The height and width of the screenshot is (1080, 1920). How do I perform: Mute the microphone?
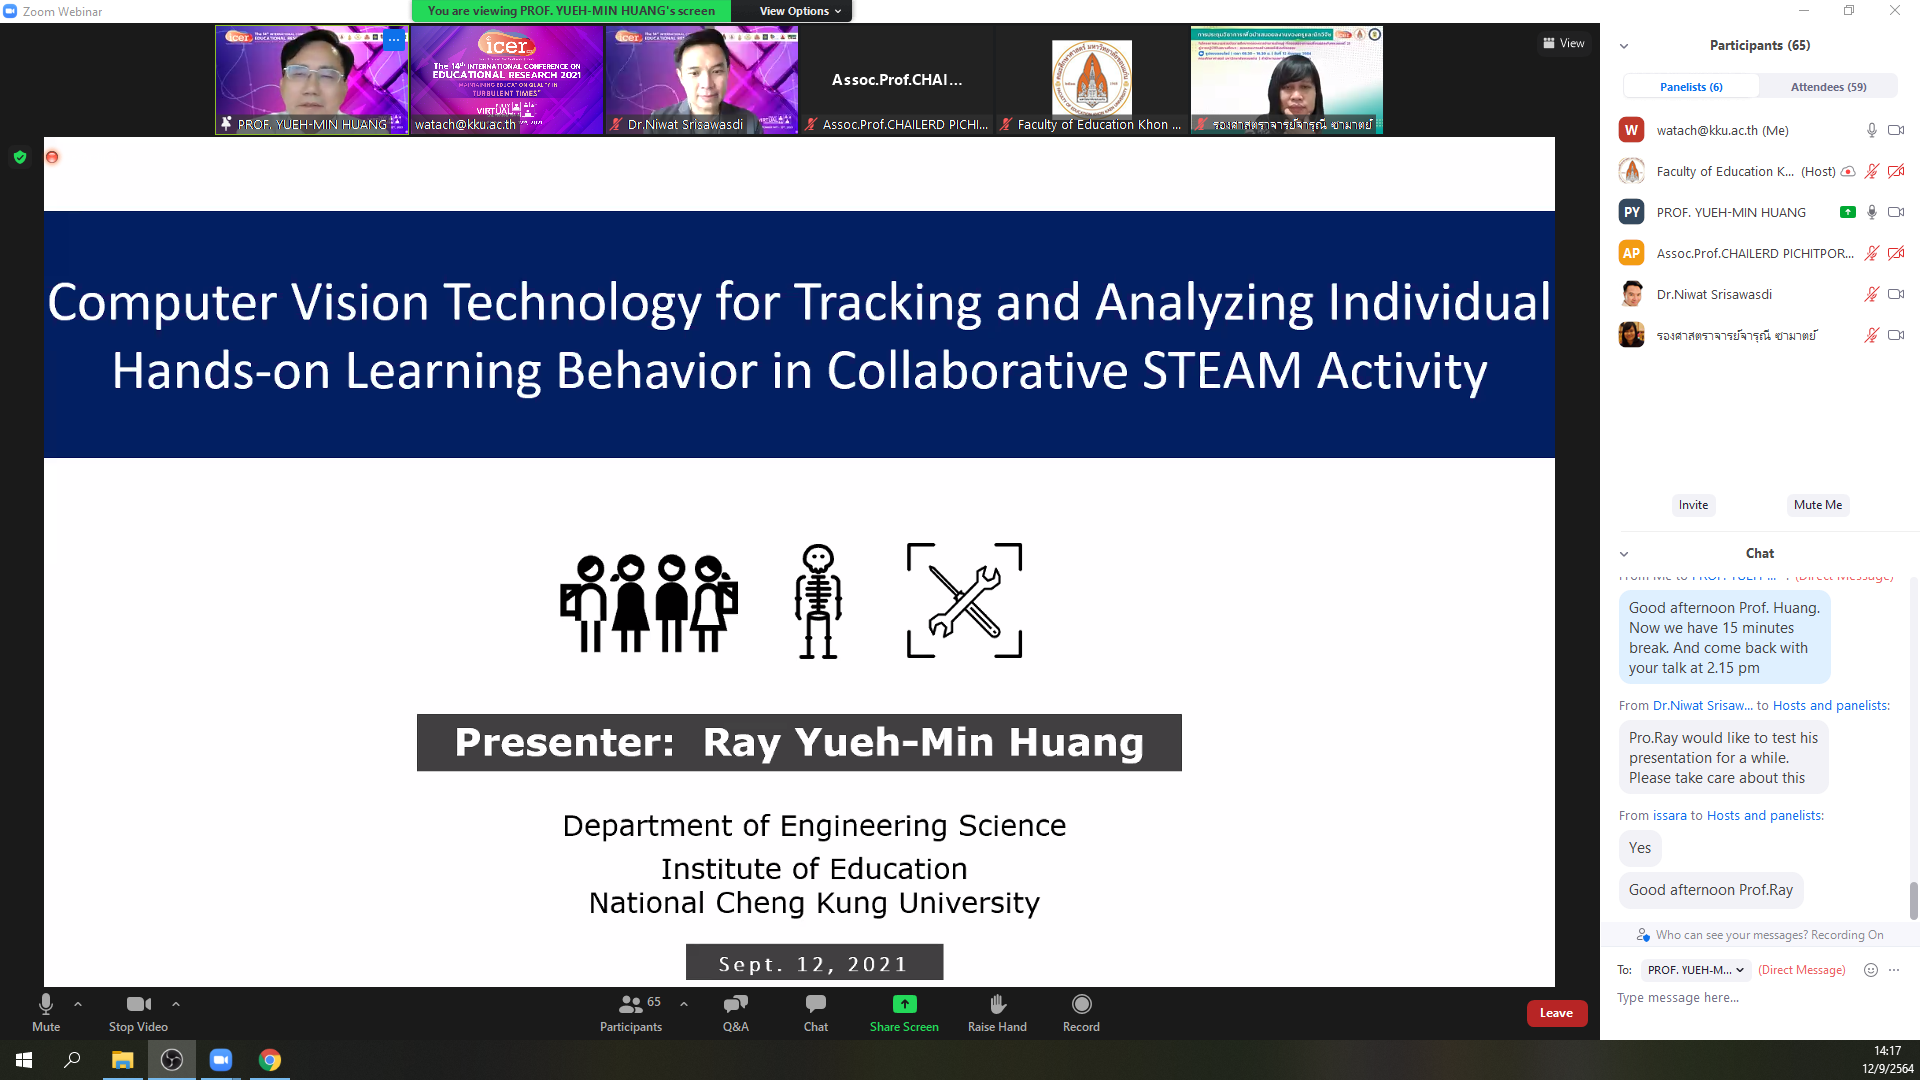46,1004
